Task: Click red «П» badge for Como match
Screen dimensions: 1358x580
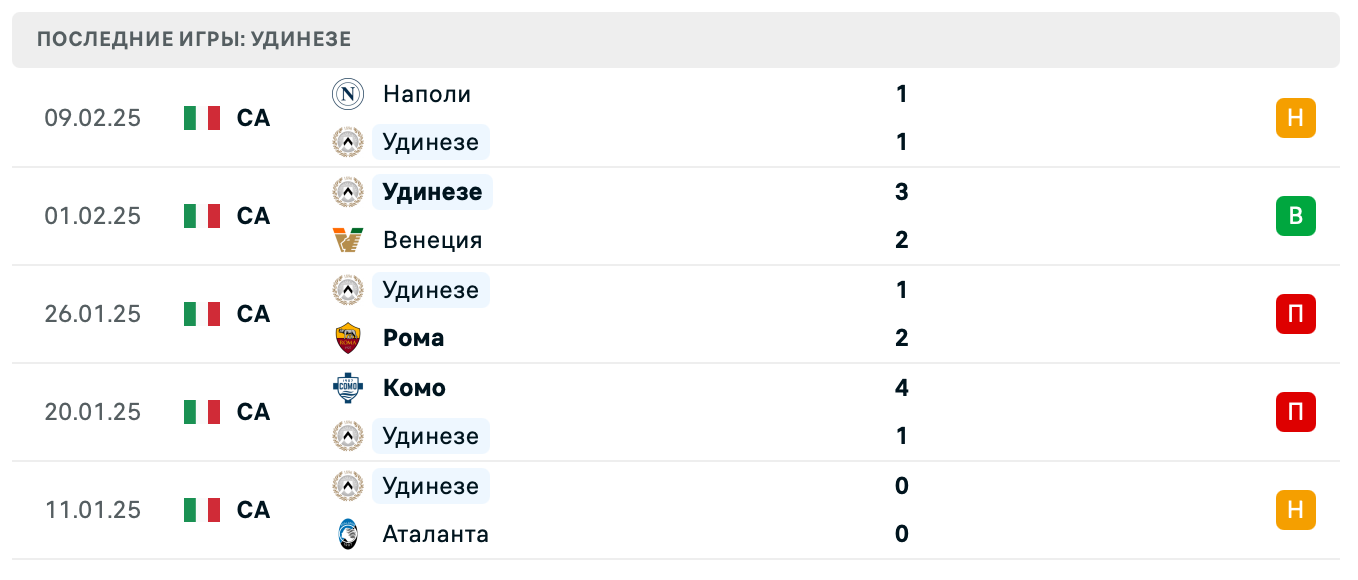Action: [1295, 412]
